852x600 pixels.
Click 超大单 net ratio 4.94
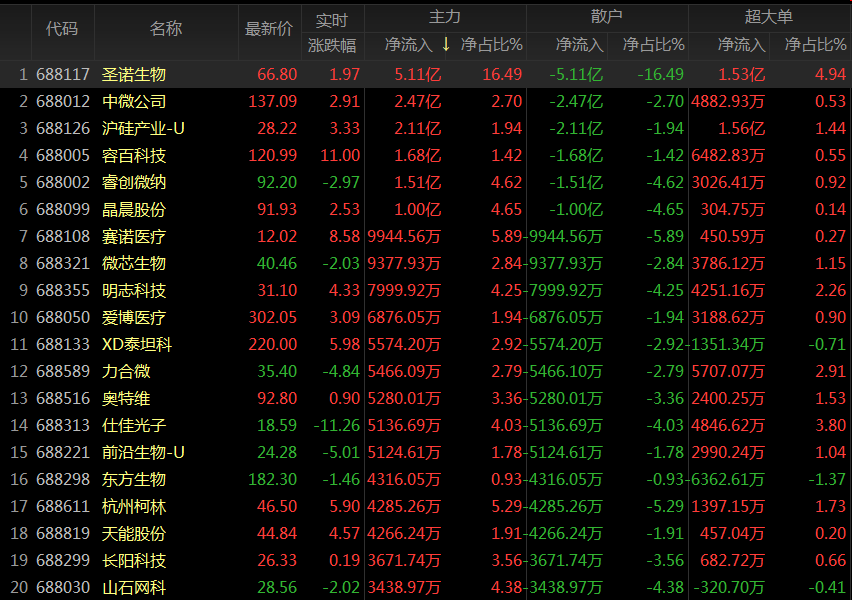[830, 74]
